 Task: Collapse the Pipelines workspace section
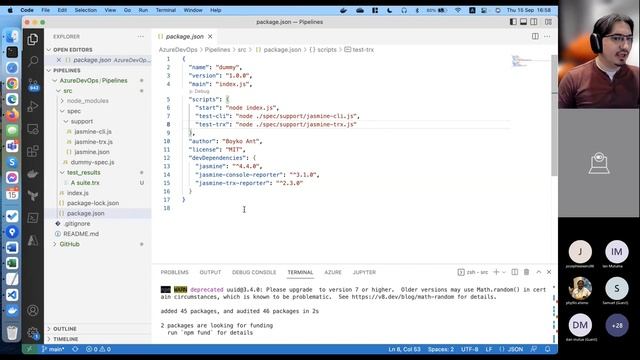click(x=67, y=70)
